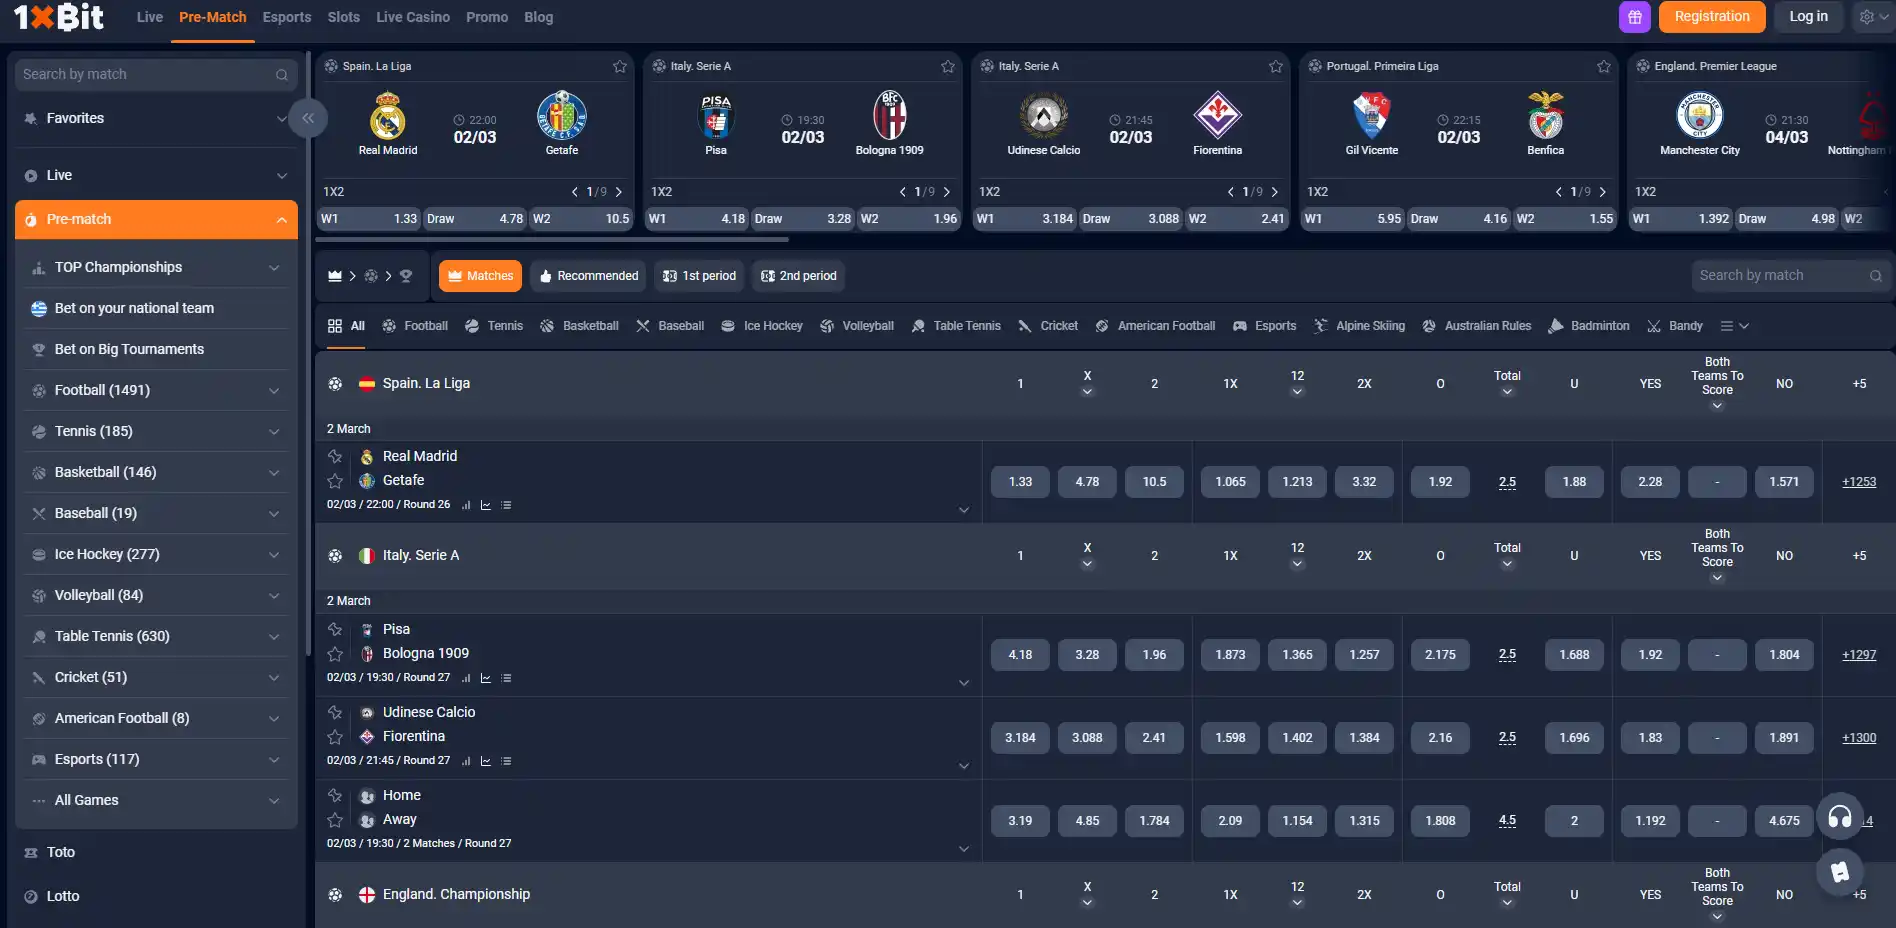Open more sports dropdown in filter bar
This screenshot has height=928, width=1896.
pyautogui.click(x=1734, y=326)
